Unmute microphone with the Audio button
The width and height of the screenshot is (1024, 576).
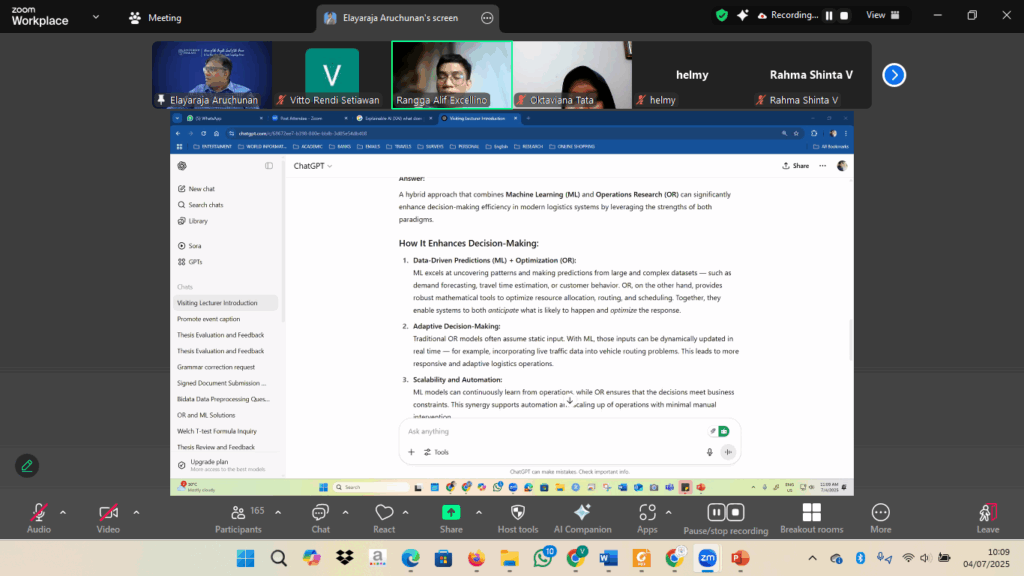(39, 519)
